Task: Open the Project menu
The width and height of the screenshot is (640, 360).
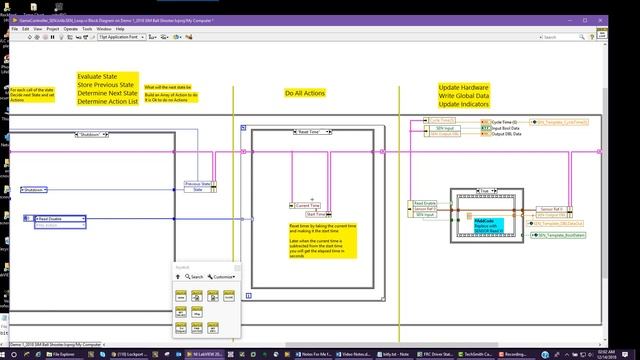Action: 53,29
